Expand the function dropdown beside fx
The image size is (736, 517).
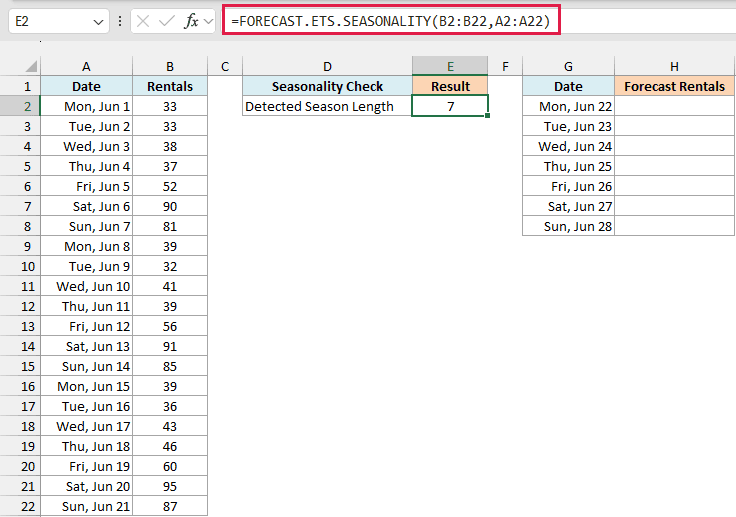[x=208, y=22]
